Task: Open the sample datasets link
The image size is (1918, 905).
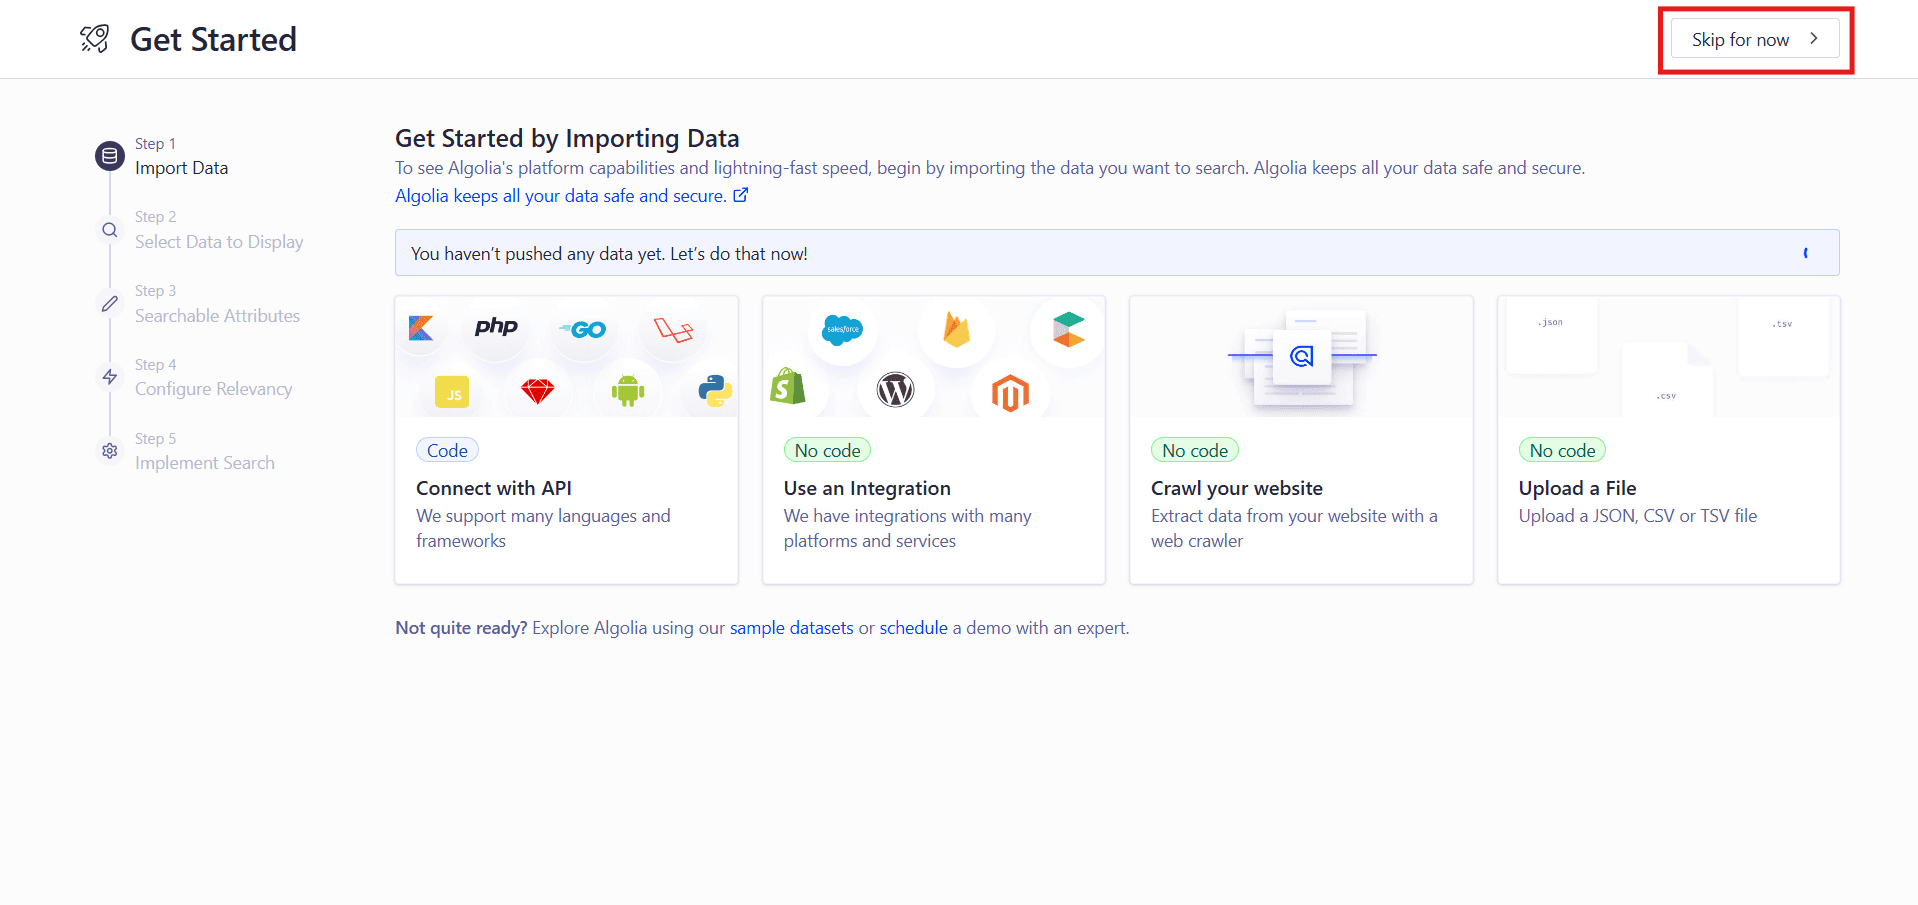Action: [791, 627]
